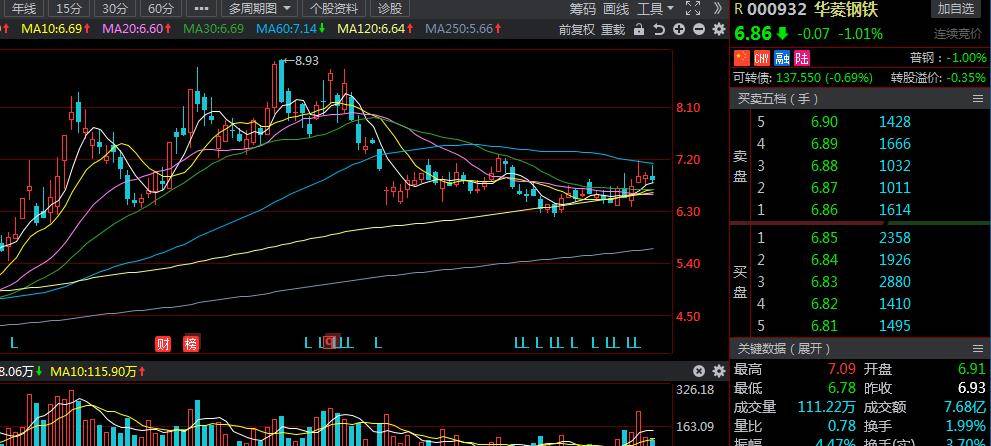Close the volume sub-chart panel
The width and height of the screenshot is (991, 446).
pos(698,371)
